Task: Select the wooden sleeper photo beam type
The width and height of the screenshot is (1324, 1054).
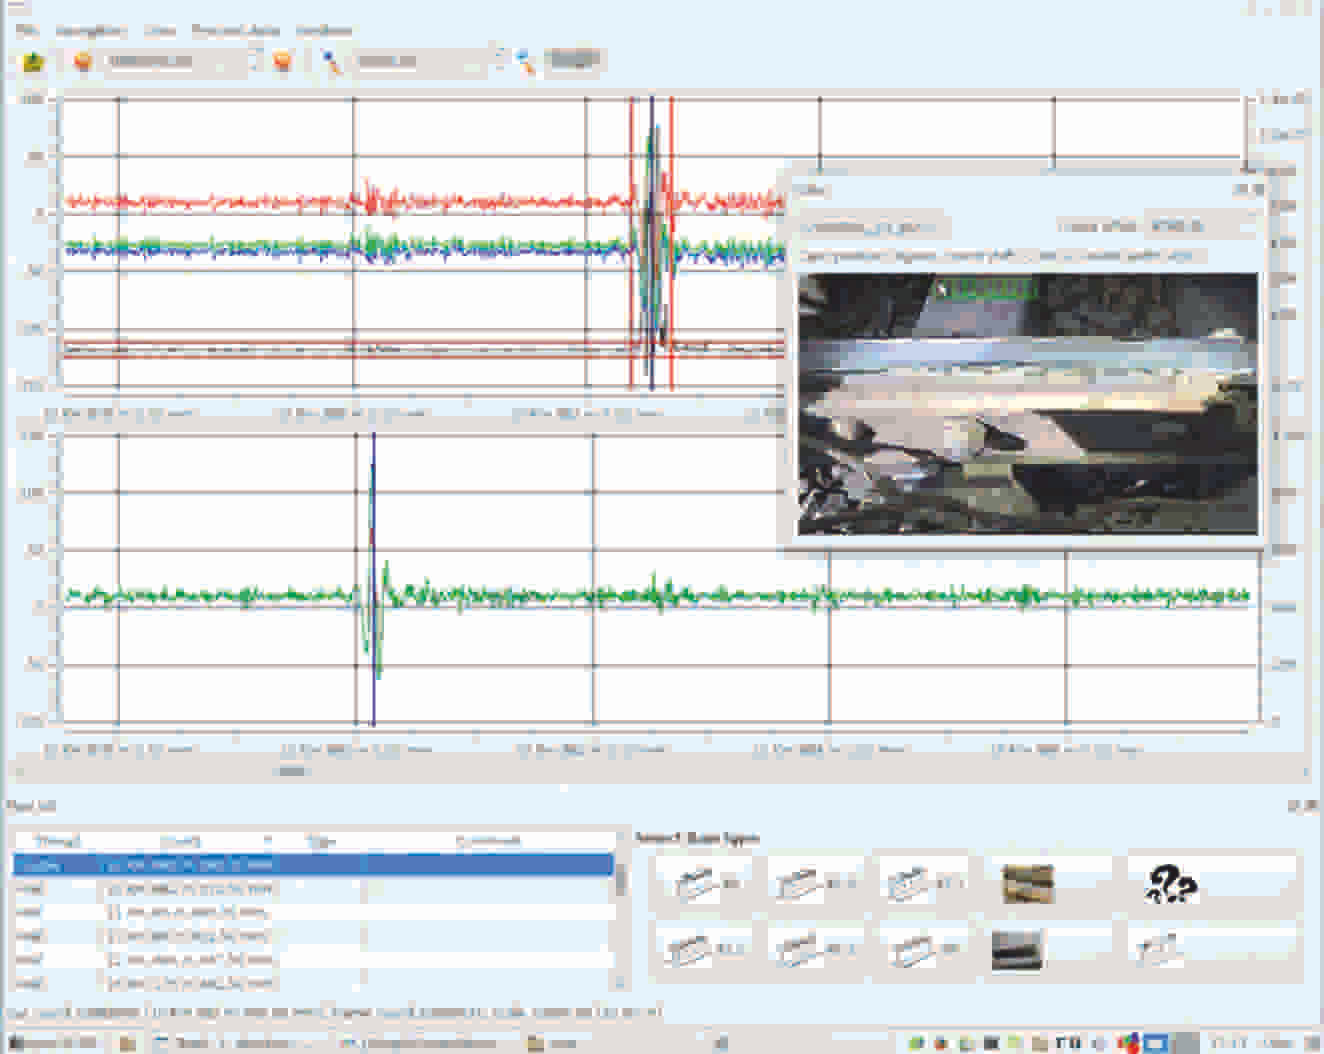Action: [1016, 882]
